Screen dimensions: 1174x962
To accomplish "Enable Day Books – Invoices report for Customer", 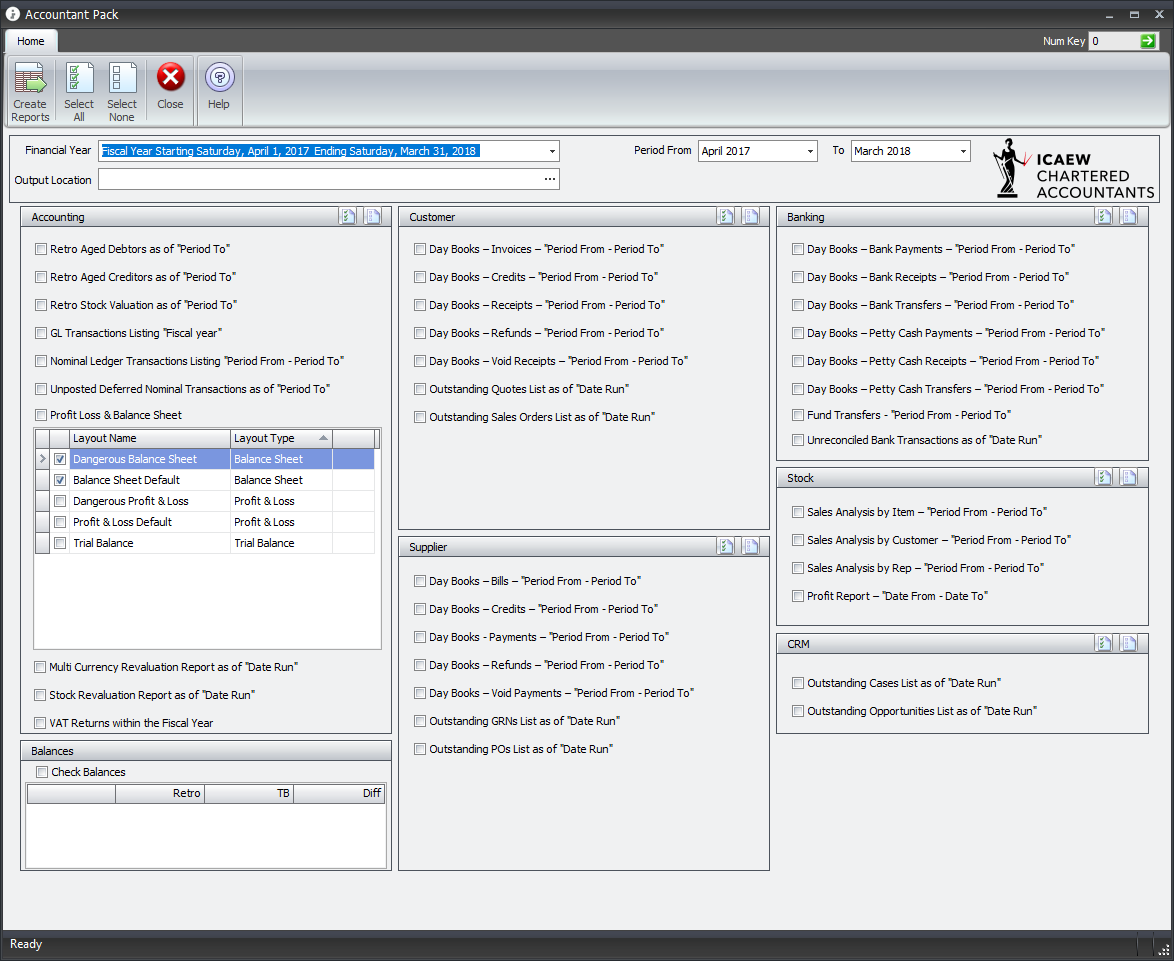I will [x=420, y=248].
